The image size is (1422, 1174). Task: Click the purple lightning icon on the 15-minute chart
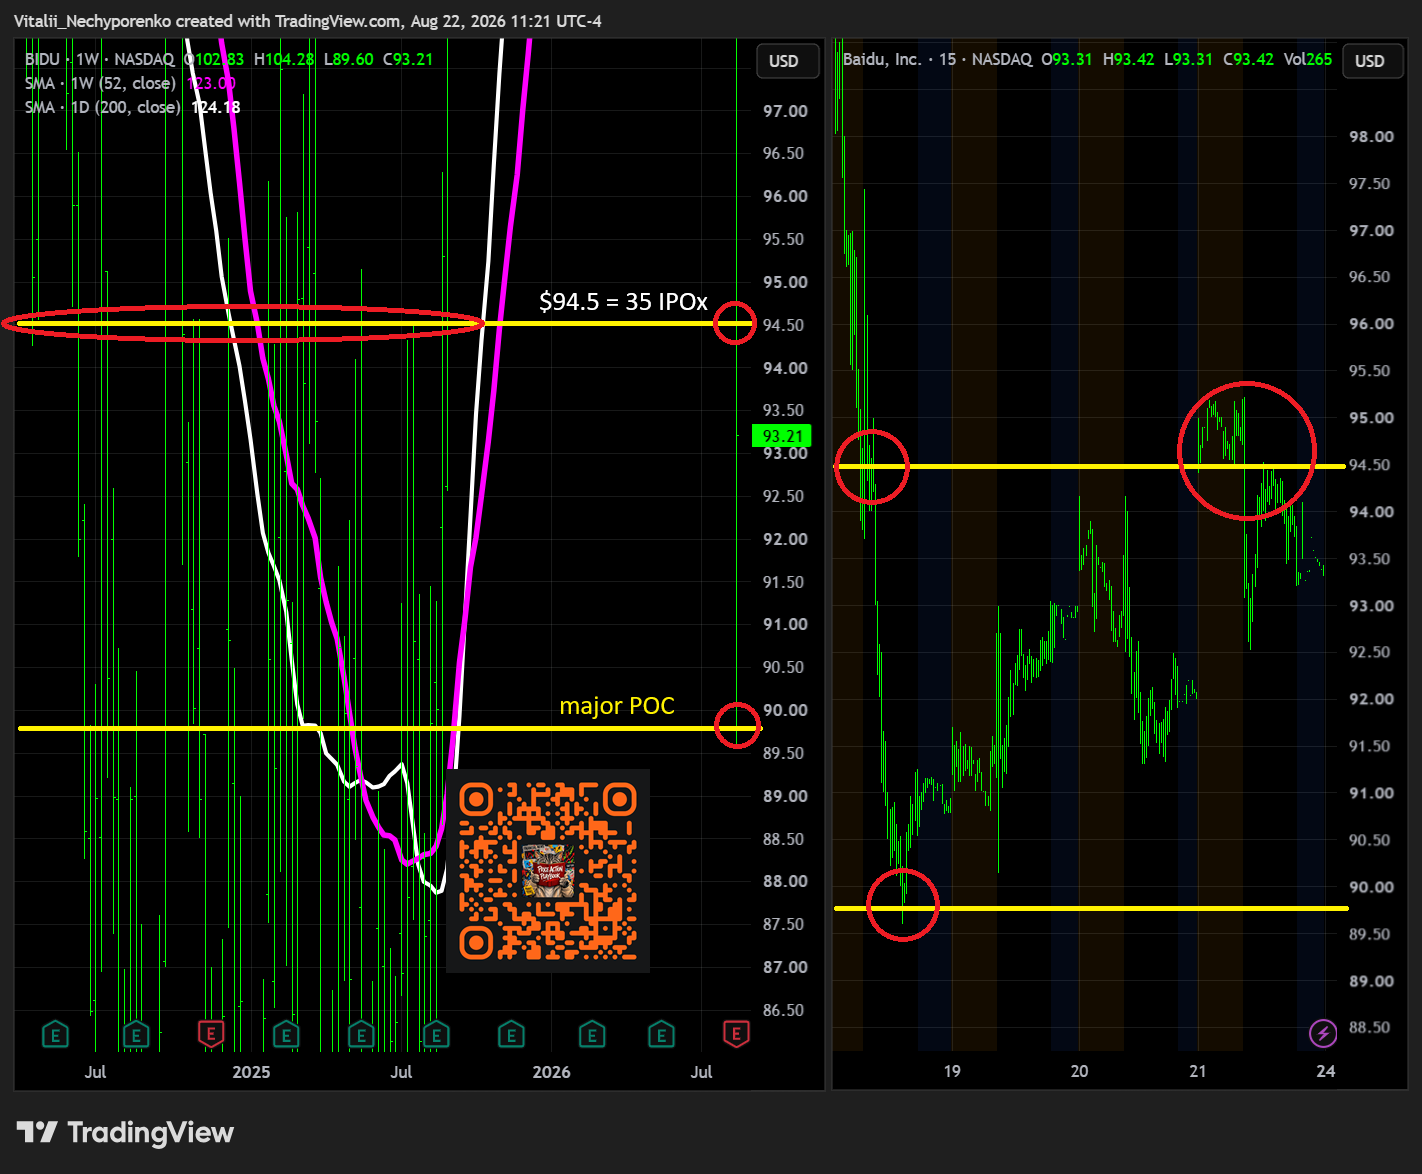pos(1323,1033)
